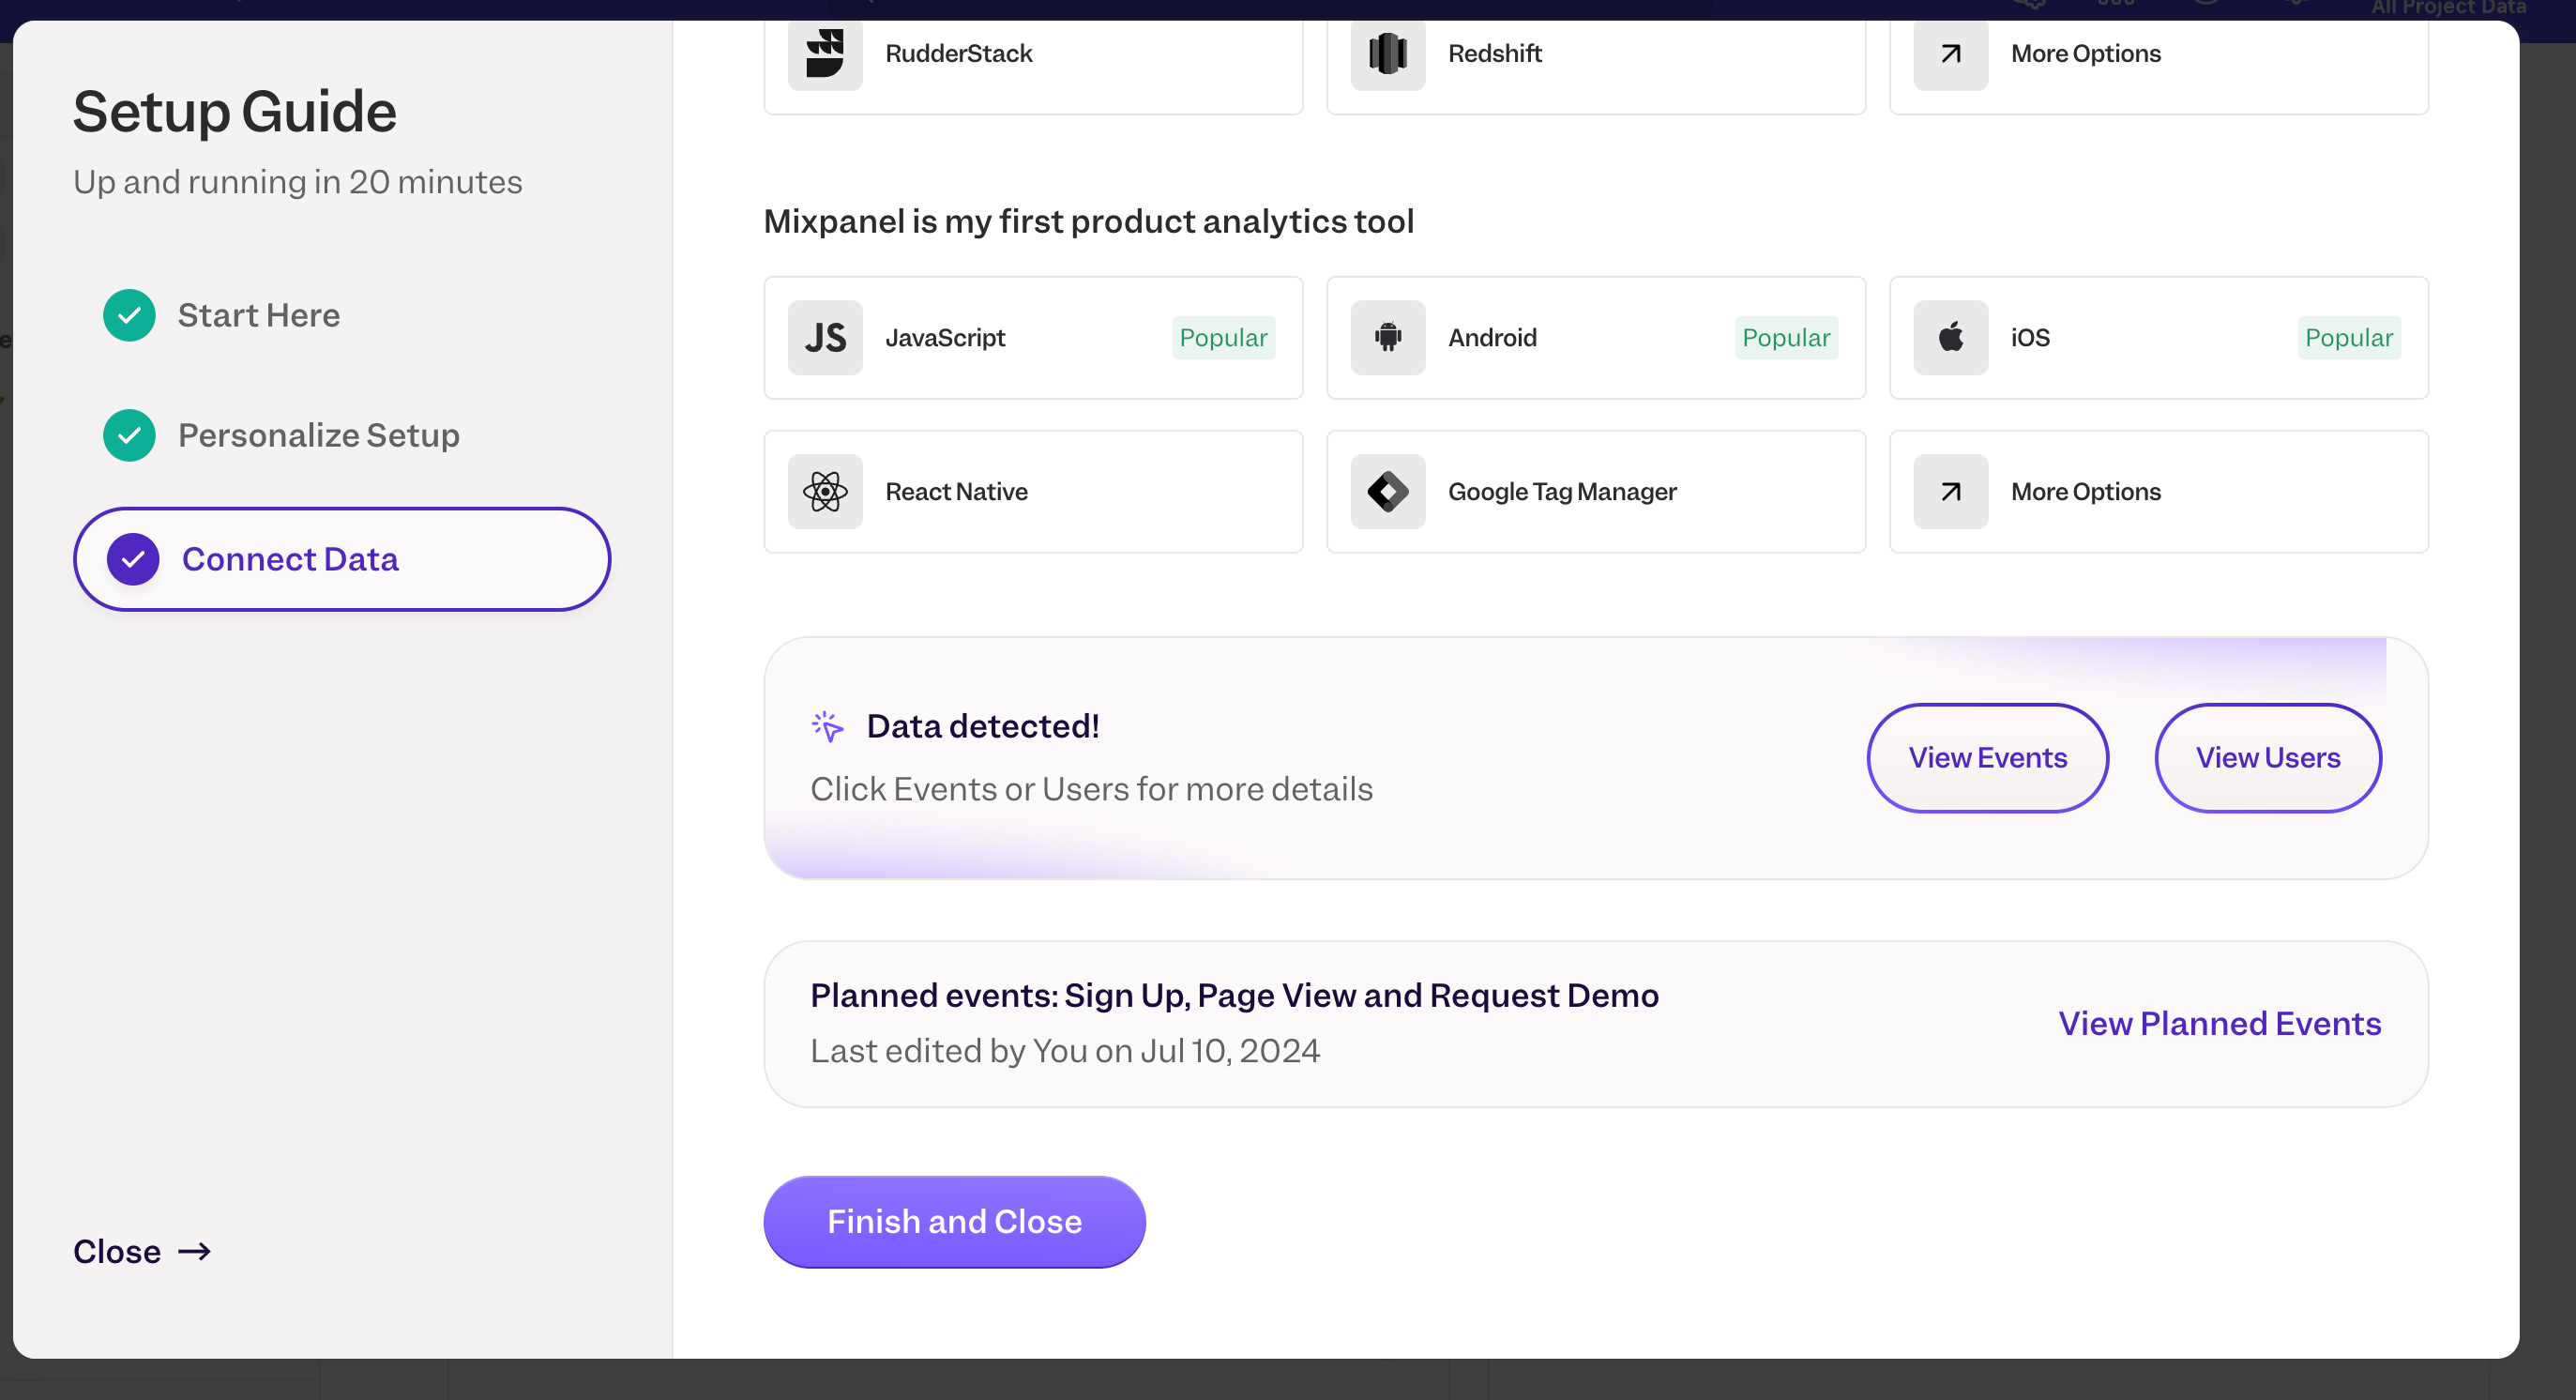Click the RudderStack logo icon
This screenshot has width=2576, height=1400.
coord(825,52)
